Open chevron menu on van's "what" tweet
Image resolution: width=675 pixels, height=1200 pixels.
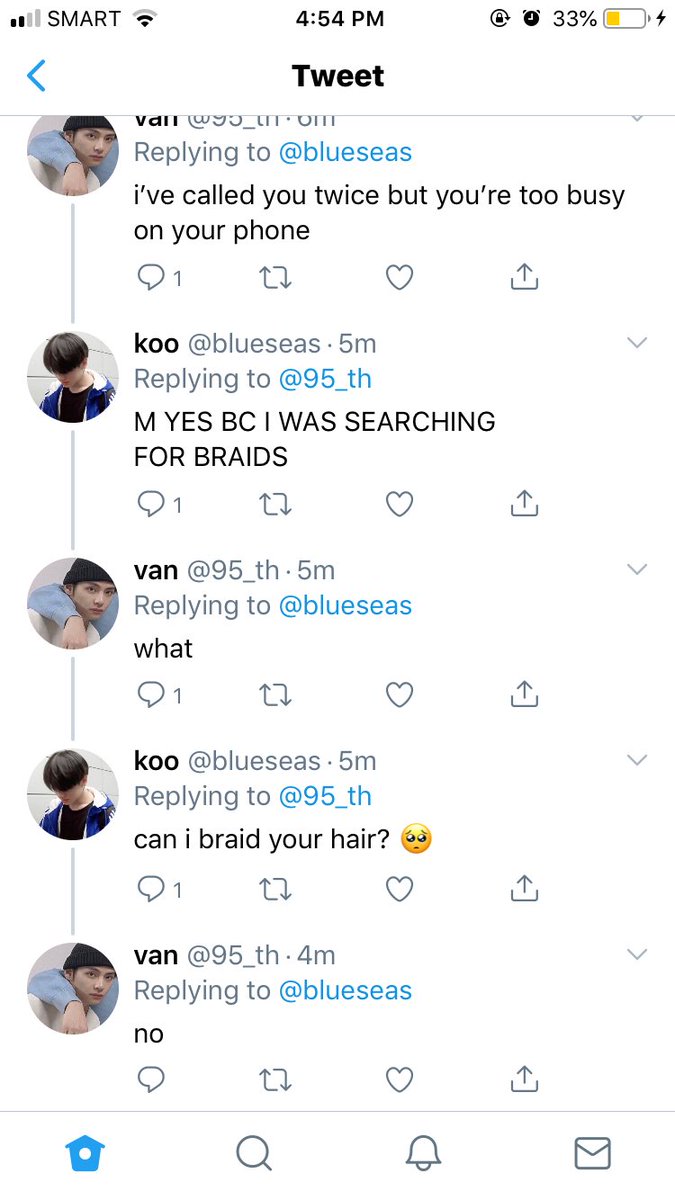pyautogui.click(x=637, y=569)
